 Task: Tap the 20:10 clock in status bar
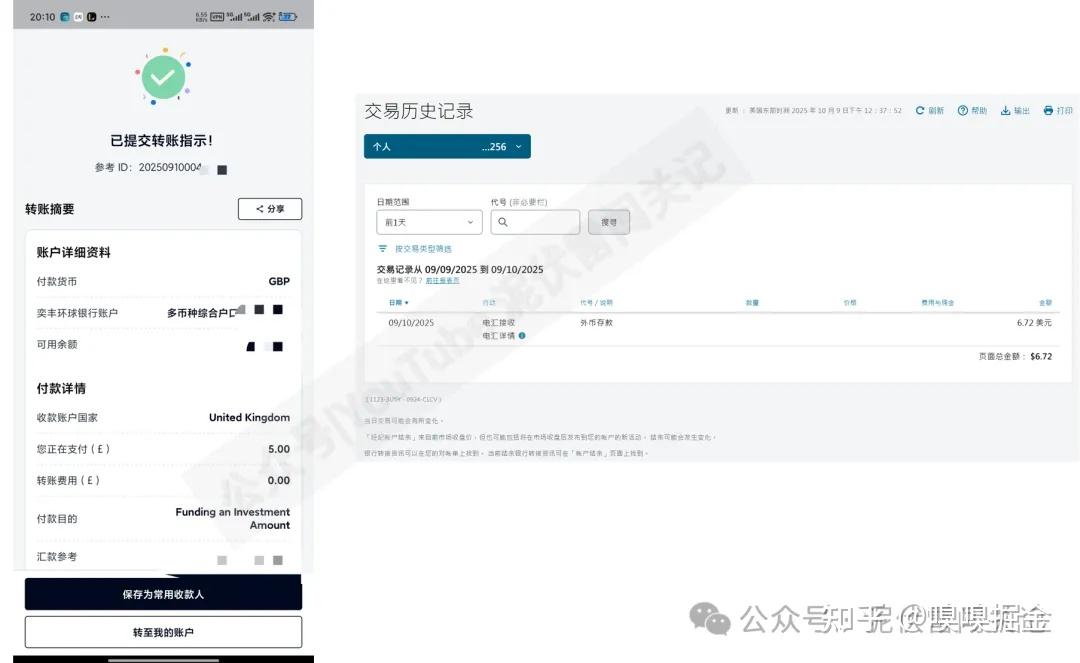click(42, 17)
